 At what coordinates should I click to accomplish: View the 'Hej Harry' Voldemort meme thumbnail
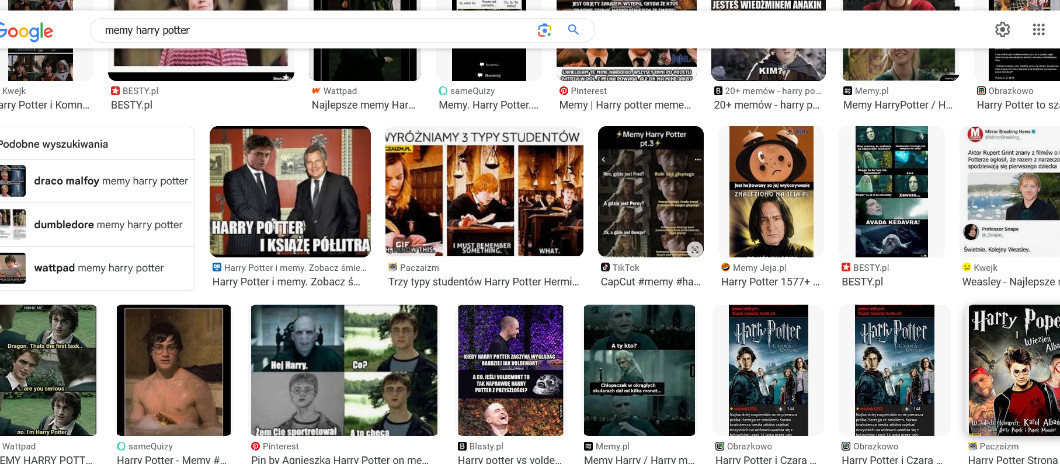(344, 370)
